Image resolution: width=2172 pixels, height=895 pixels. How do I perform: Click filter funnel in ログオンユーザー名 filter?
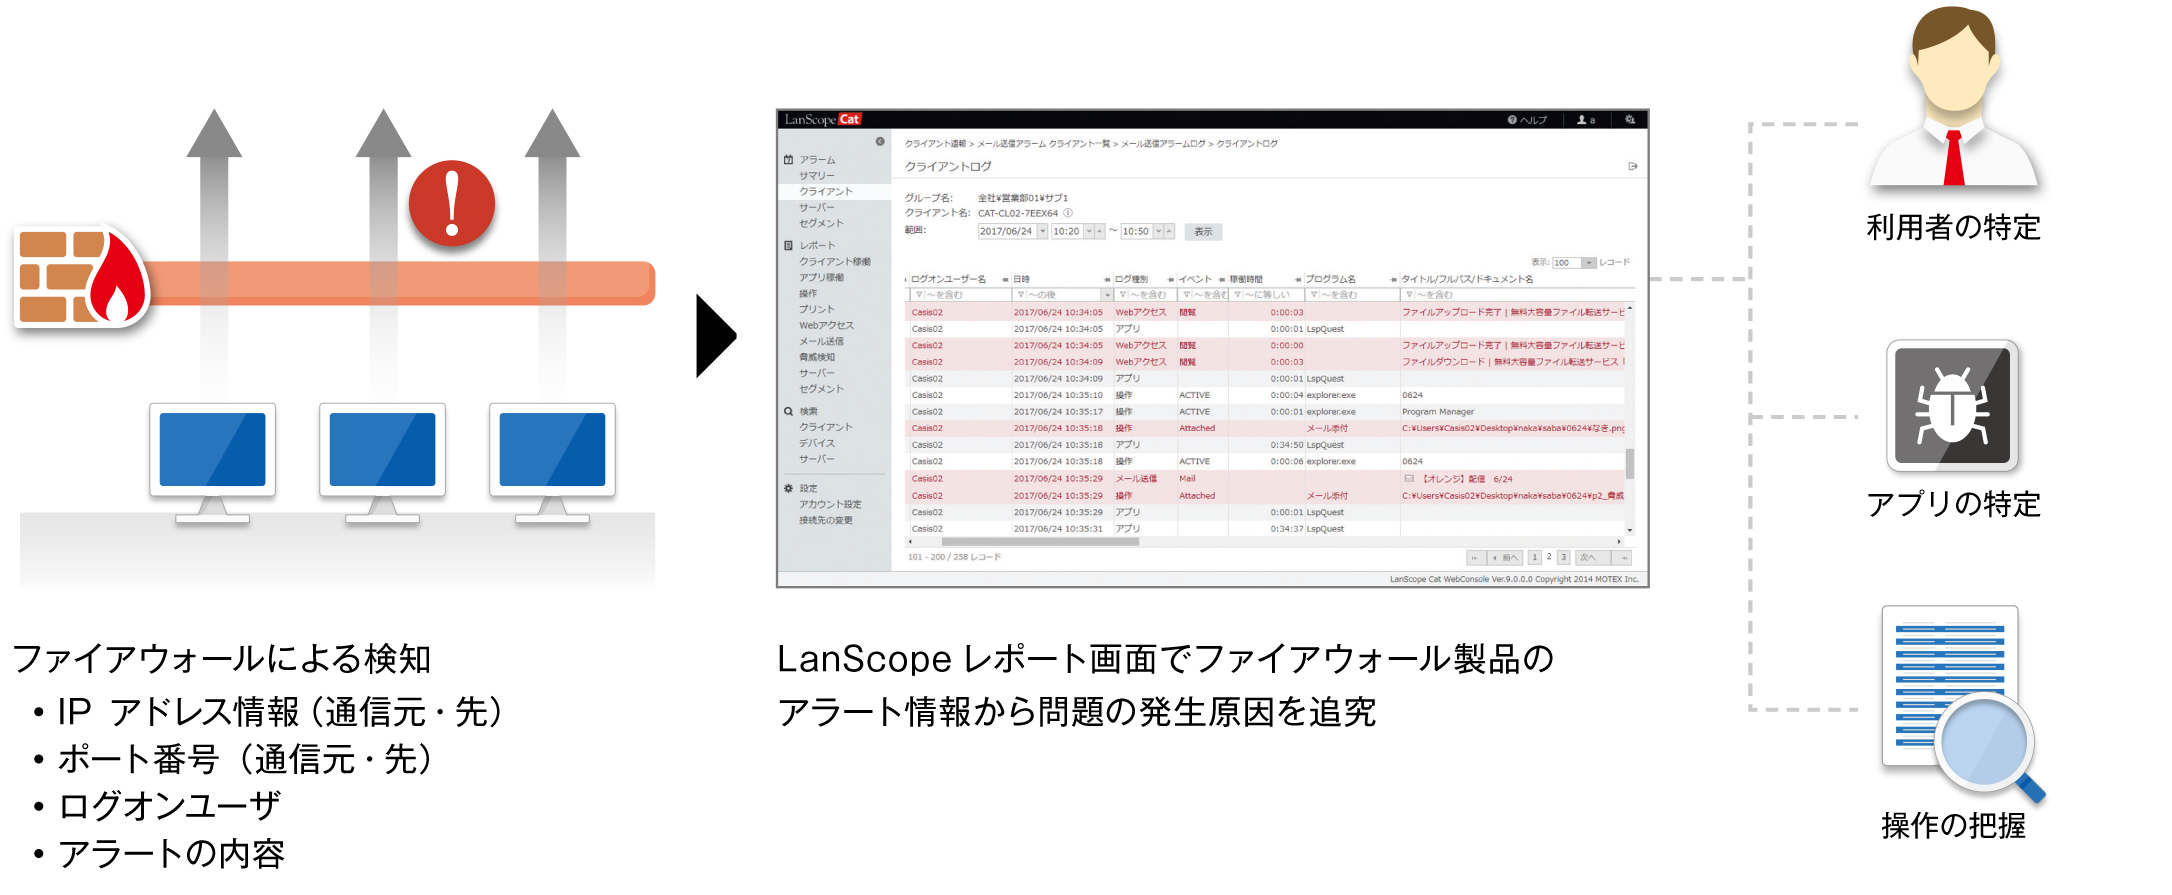pyautogui.click(x=919, y=295)
